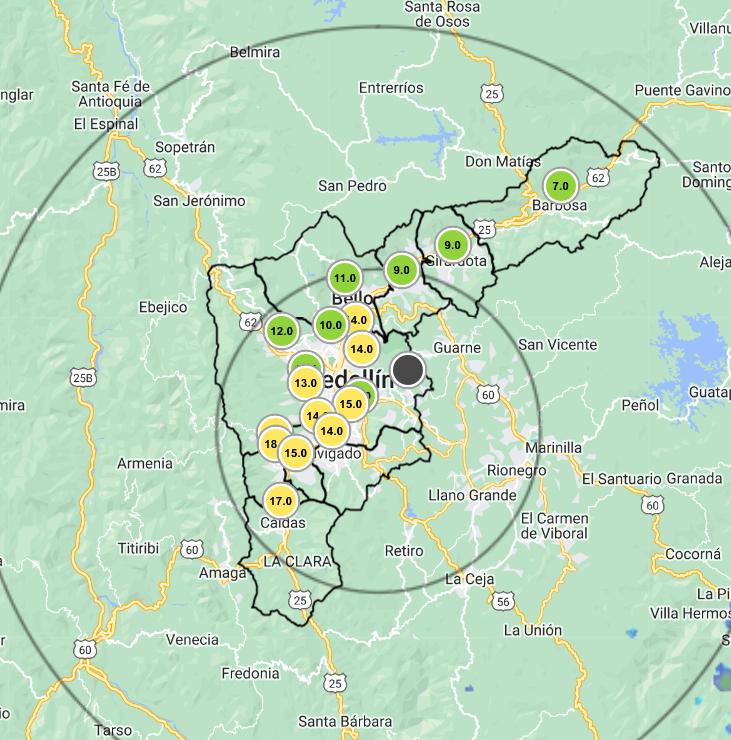Screen dimensions: 731x740
Task: Click the Venecia town label
Action: pos(192,640)
